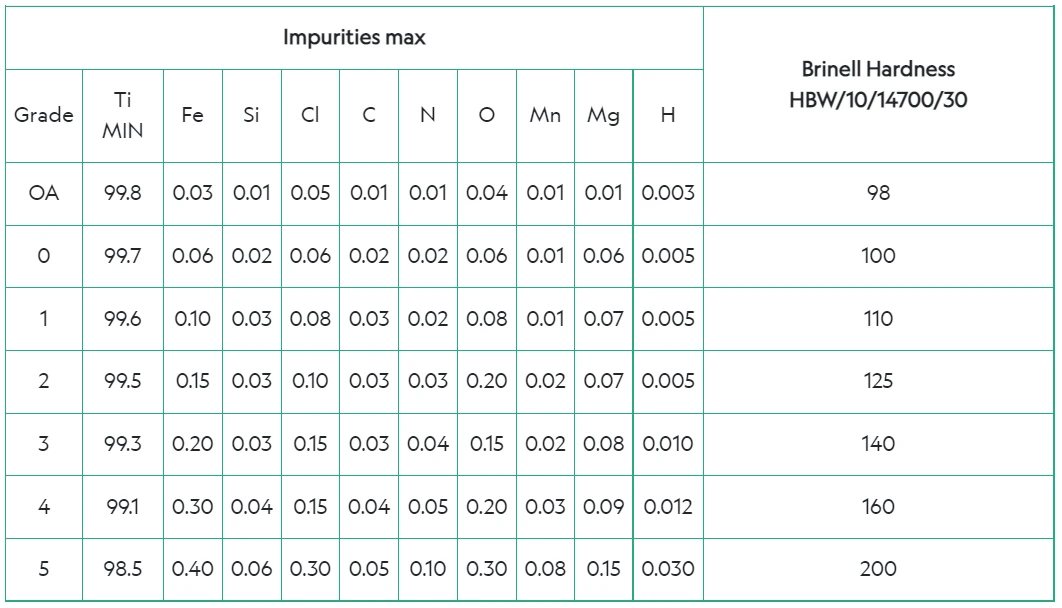Click the 99.8 titanium value cell
The height and width of the screenshot is (608, 1062).
pyautogui.click(x=123, y=194)
